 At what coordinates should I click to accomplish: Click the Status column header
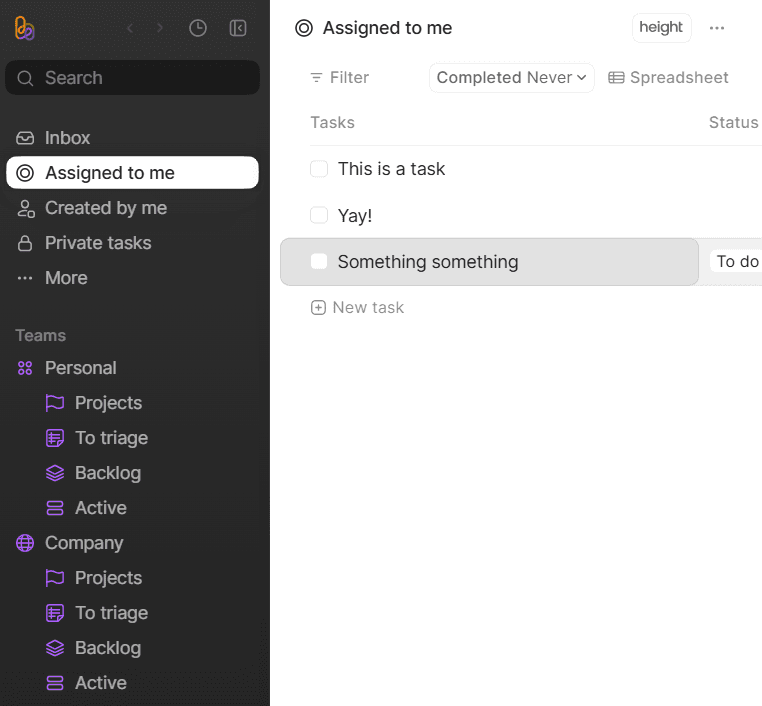[x=733, y=122]
